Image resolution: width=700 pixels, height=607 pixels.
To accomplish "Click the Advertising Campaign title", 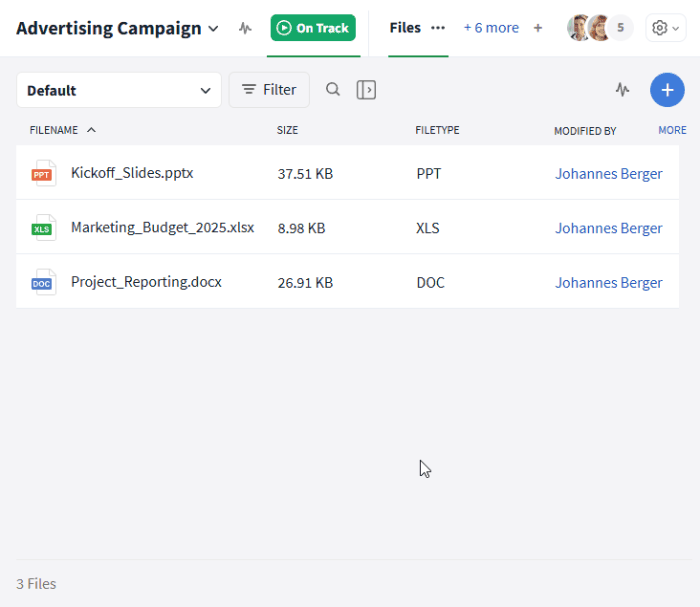I will [x=109, y=28].
